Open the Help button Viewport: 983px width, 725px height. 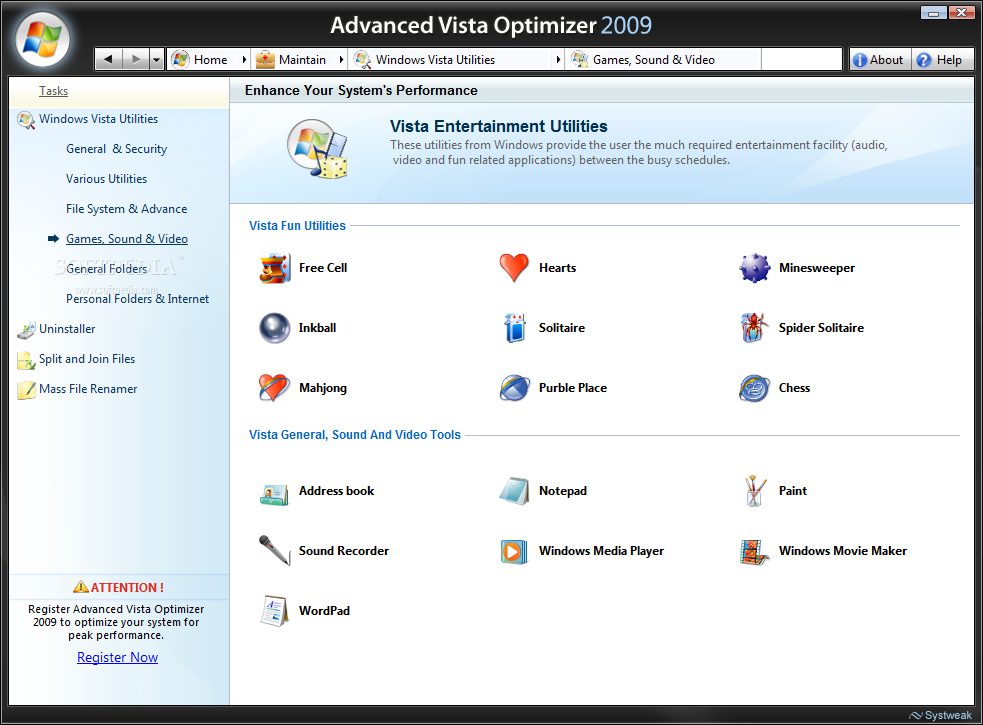pos(942,60)
